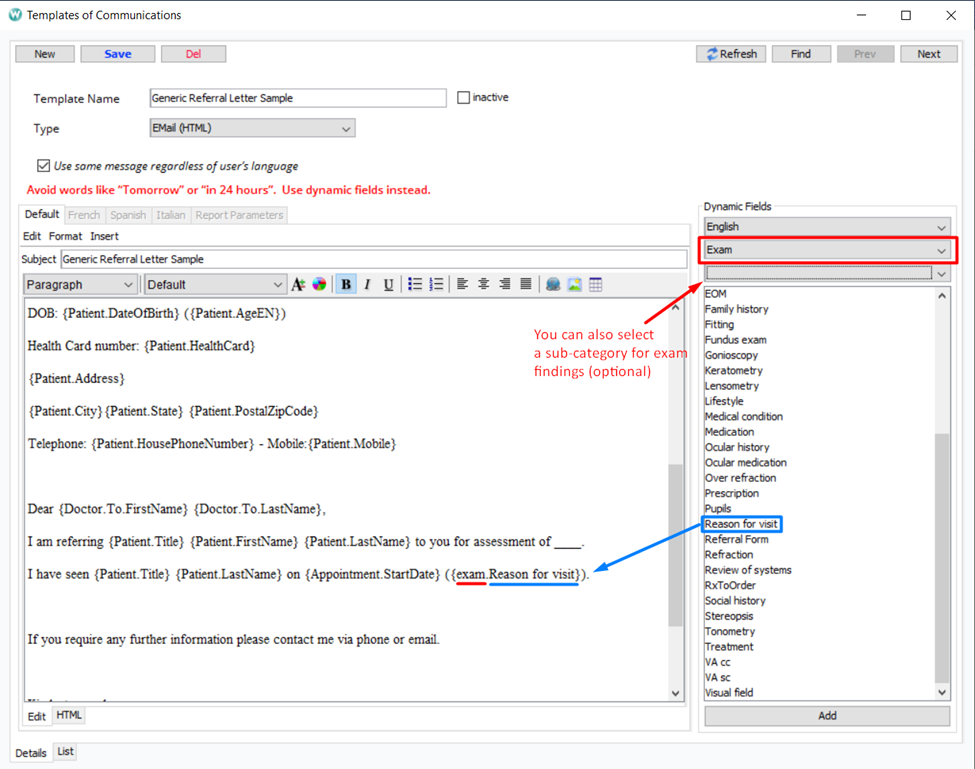This screenshot has width=975, height=769.
Task: Open the text color picker
Action: [x=319, y=285]
